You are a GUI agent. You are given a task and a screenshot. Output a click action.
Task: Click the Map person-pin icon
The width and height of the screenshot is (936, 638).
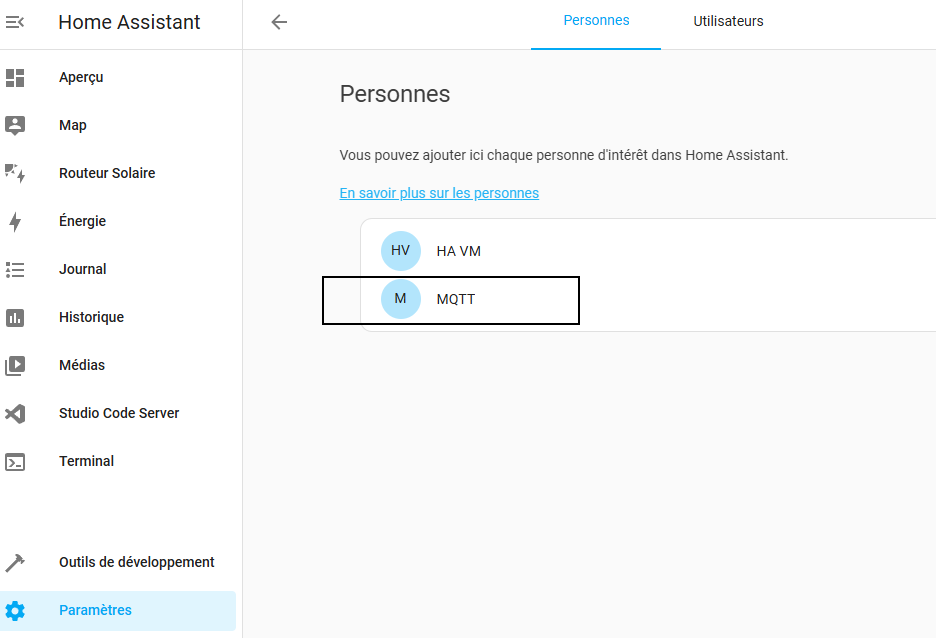click(x=15, y=125)
